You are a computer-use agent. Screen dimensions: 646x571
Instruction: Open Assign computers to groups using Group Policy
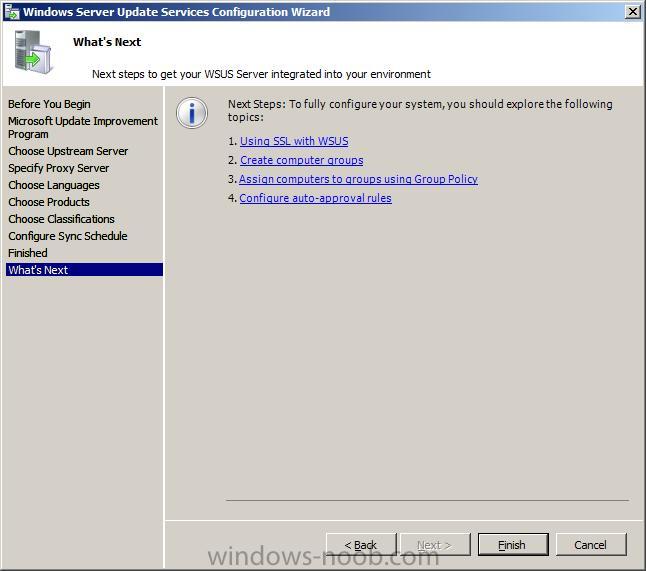coord(358,179)
